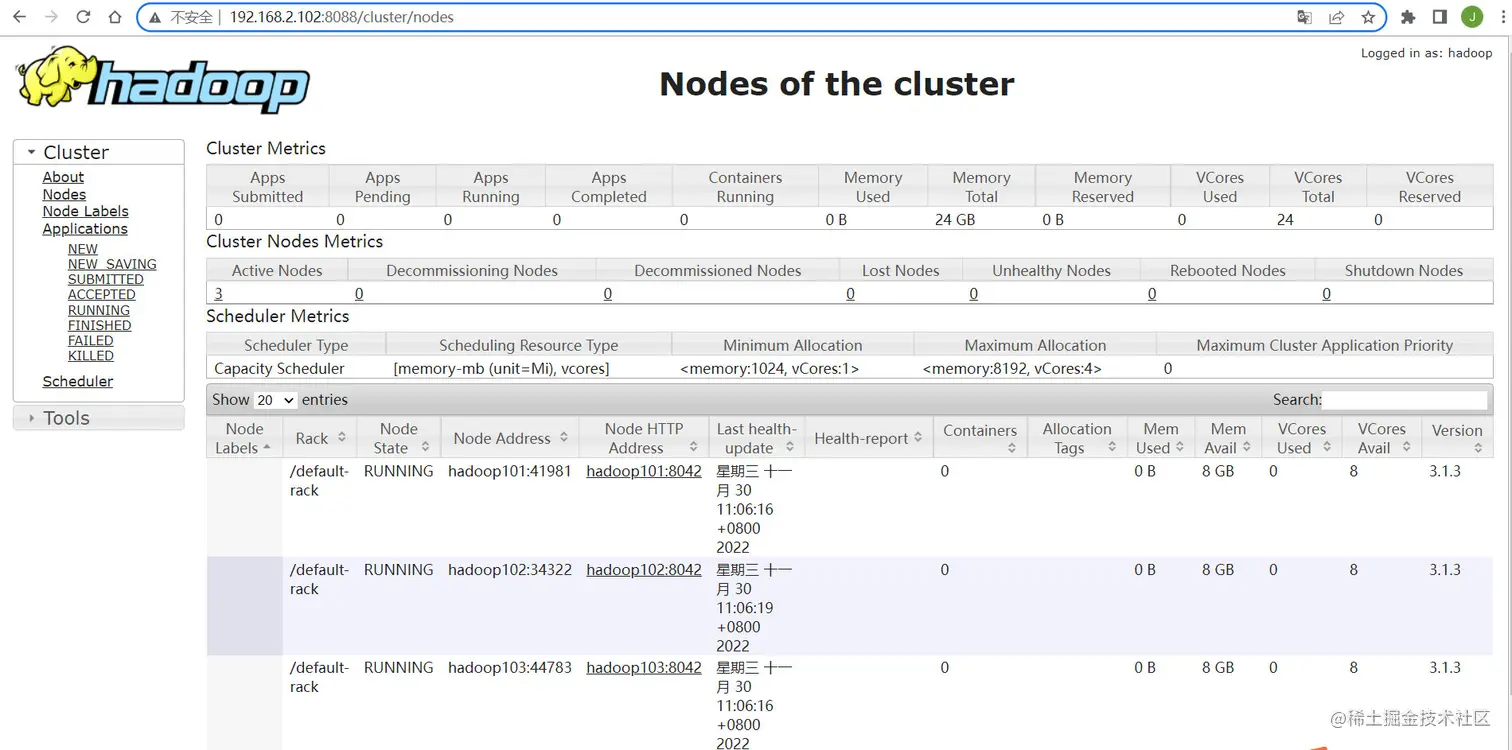Click Capacity Scheduler type value
This screenshot has width=1512, height=750.
[x=279, y=368]
